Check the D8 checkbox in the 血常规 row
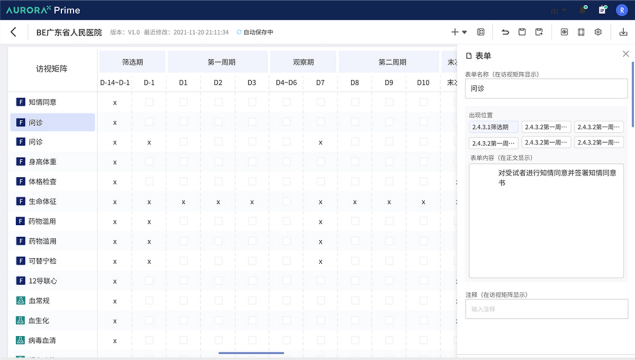Screen dimensions: 635x360 tap(355, 300)
